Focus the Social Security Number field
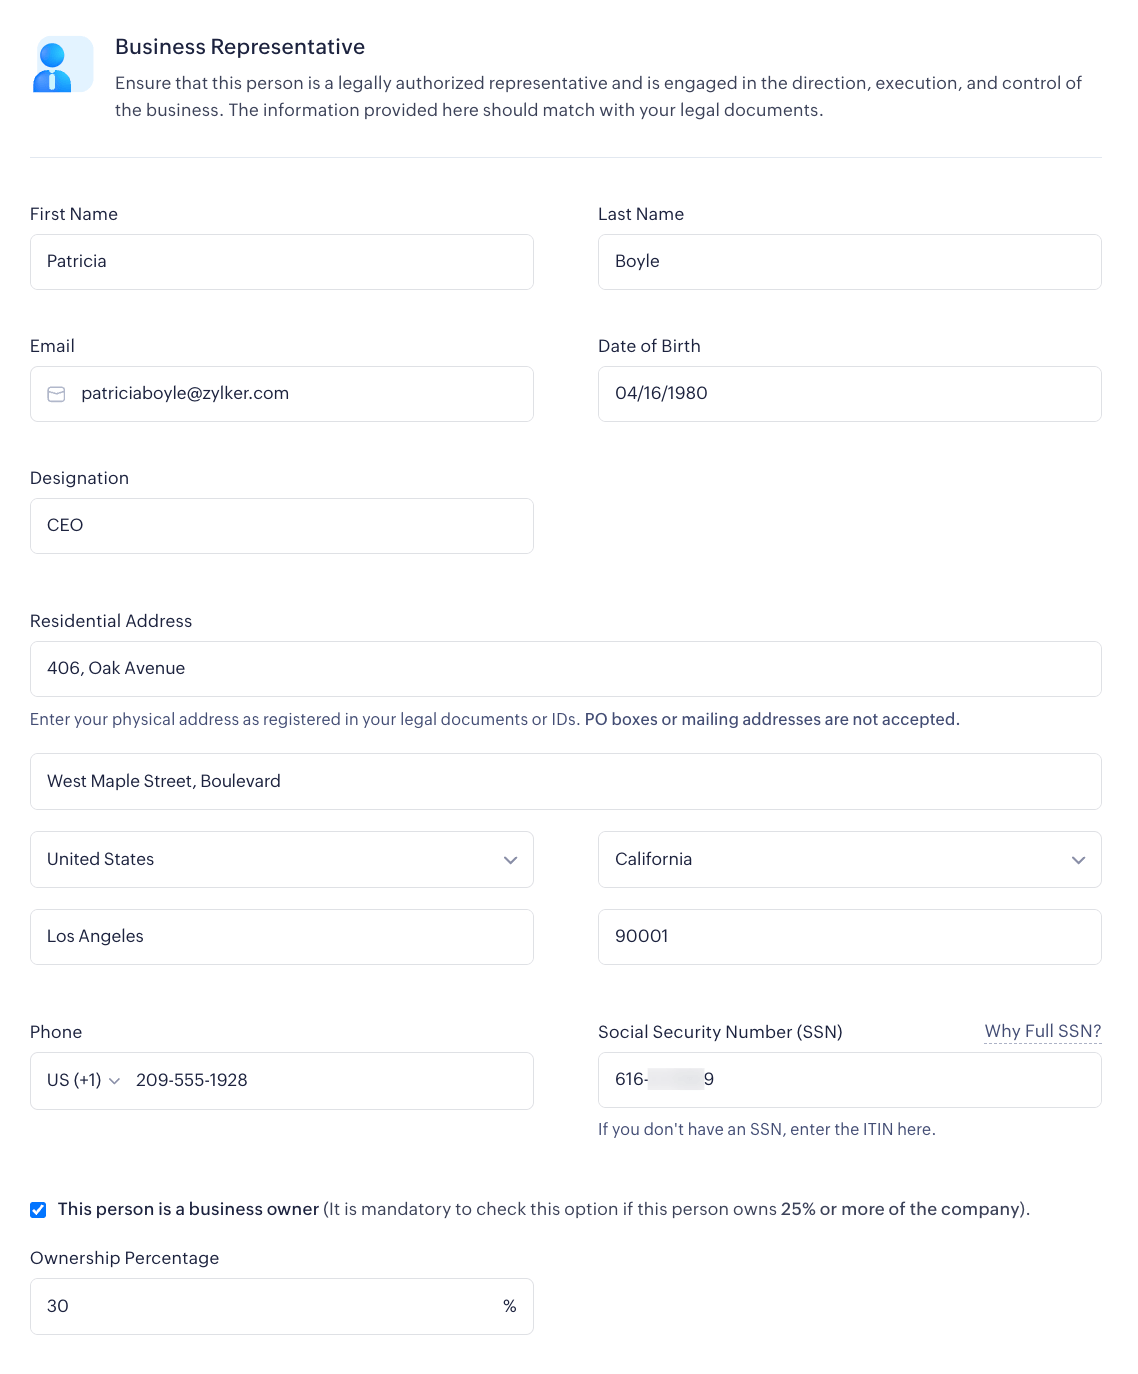 (x=849, y=1080)
